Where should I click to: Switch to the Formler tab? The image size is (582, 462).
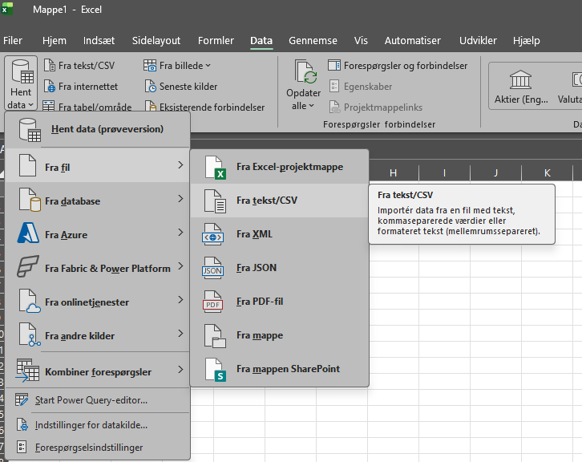[x=216, y=40]
